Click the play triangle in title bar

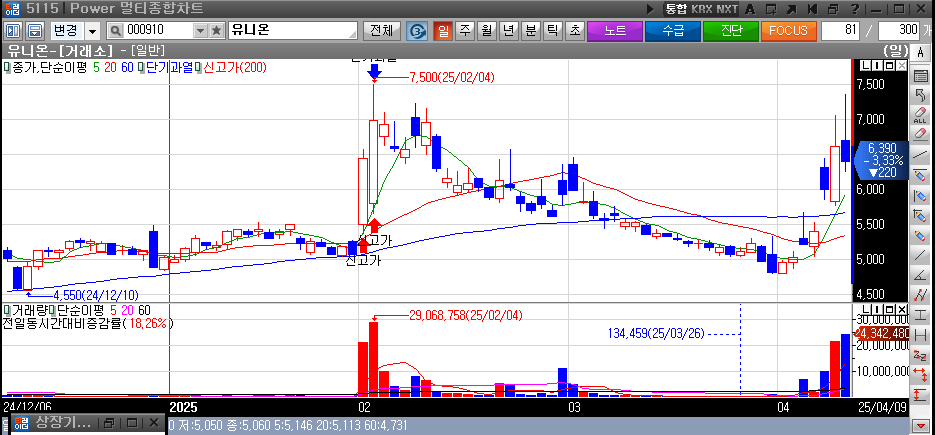click(x=651, y=10)
